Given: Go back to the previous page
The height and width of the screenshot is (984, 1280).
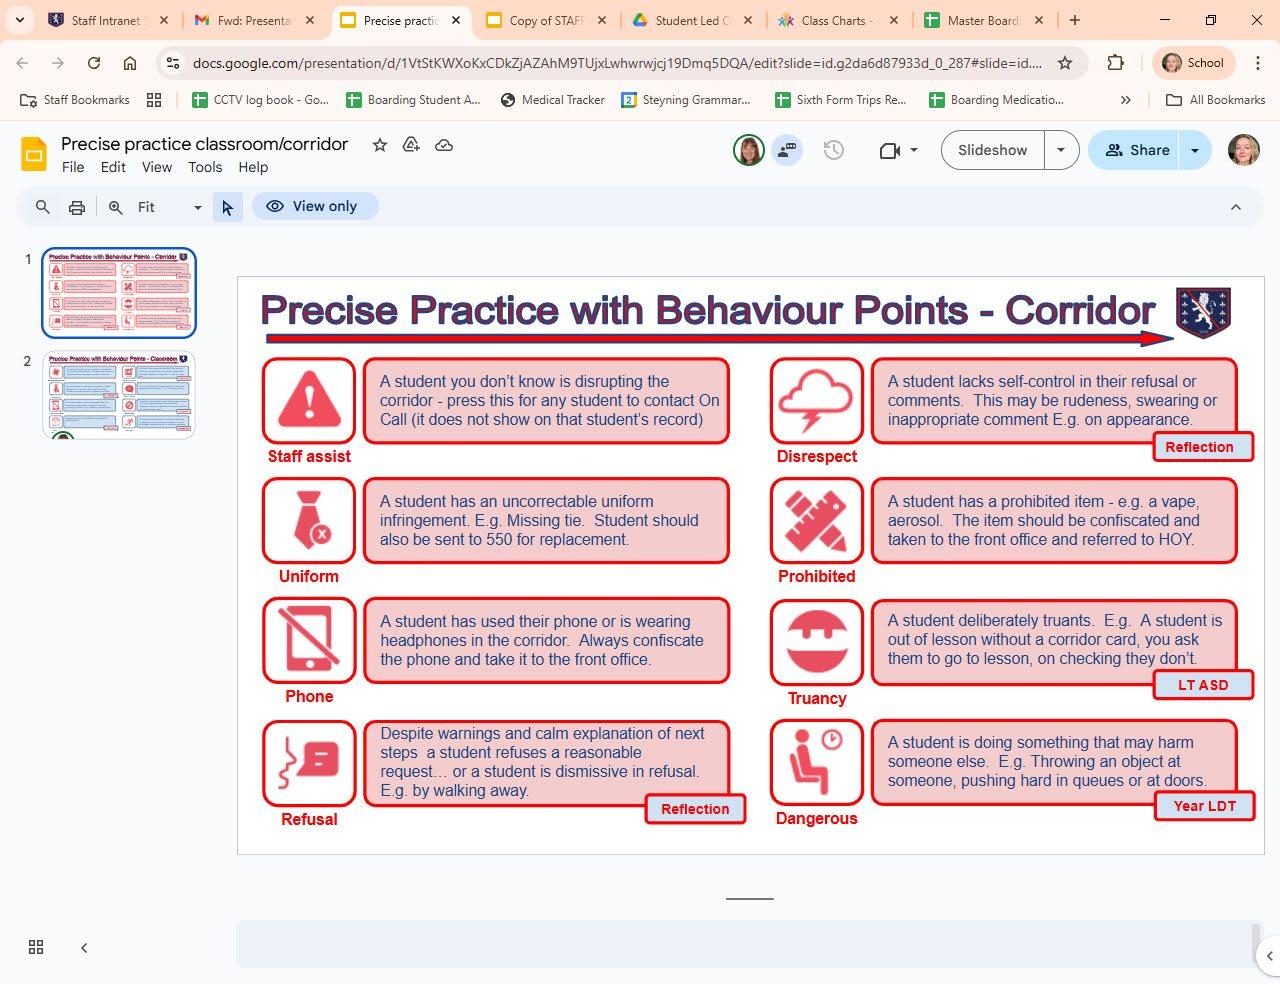Looking at the screenshot, I should [22, 63].
